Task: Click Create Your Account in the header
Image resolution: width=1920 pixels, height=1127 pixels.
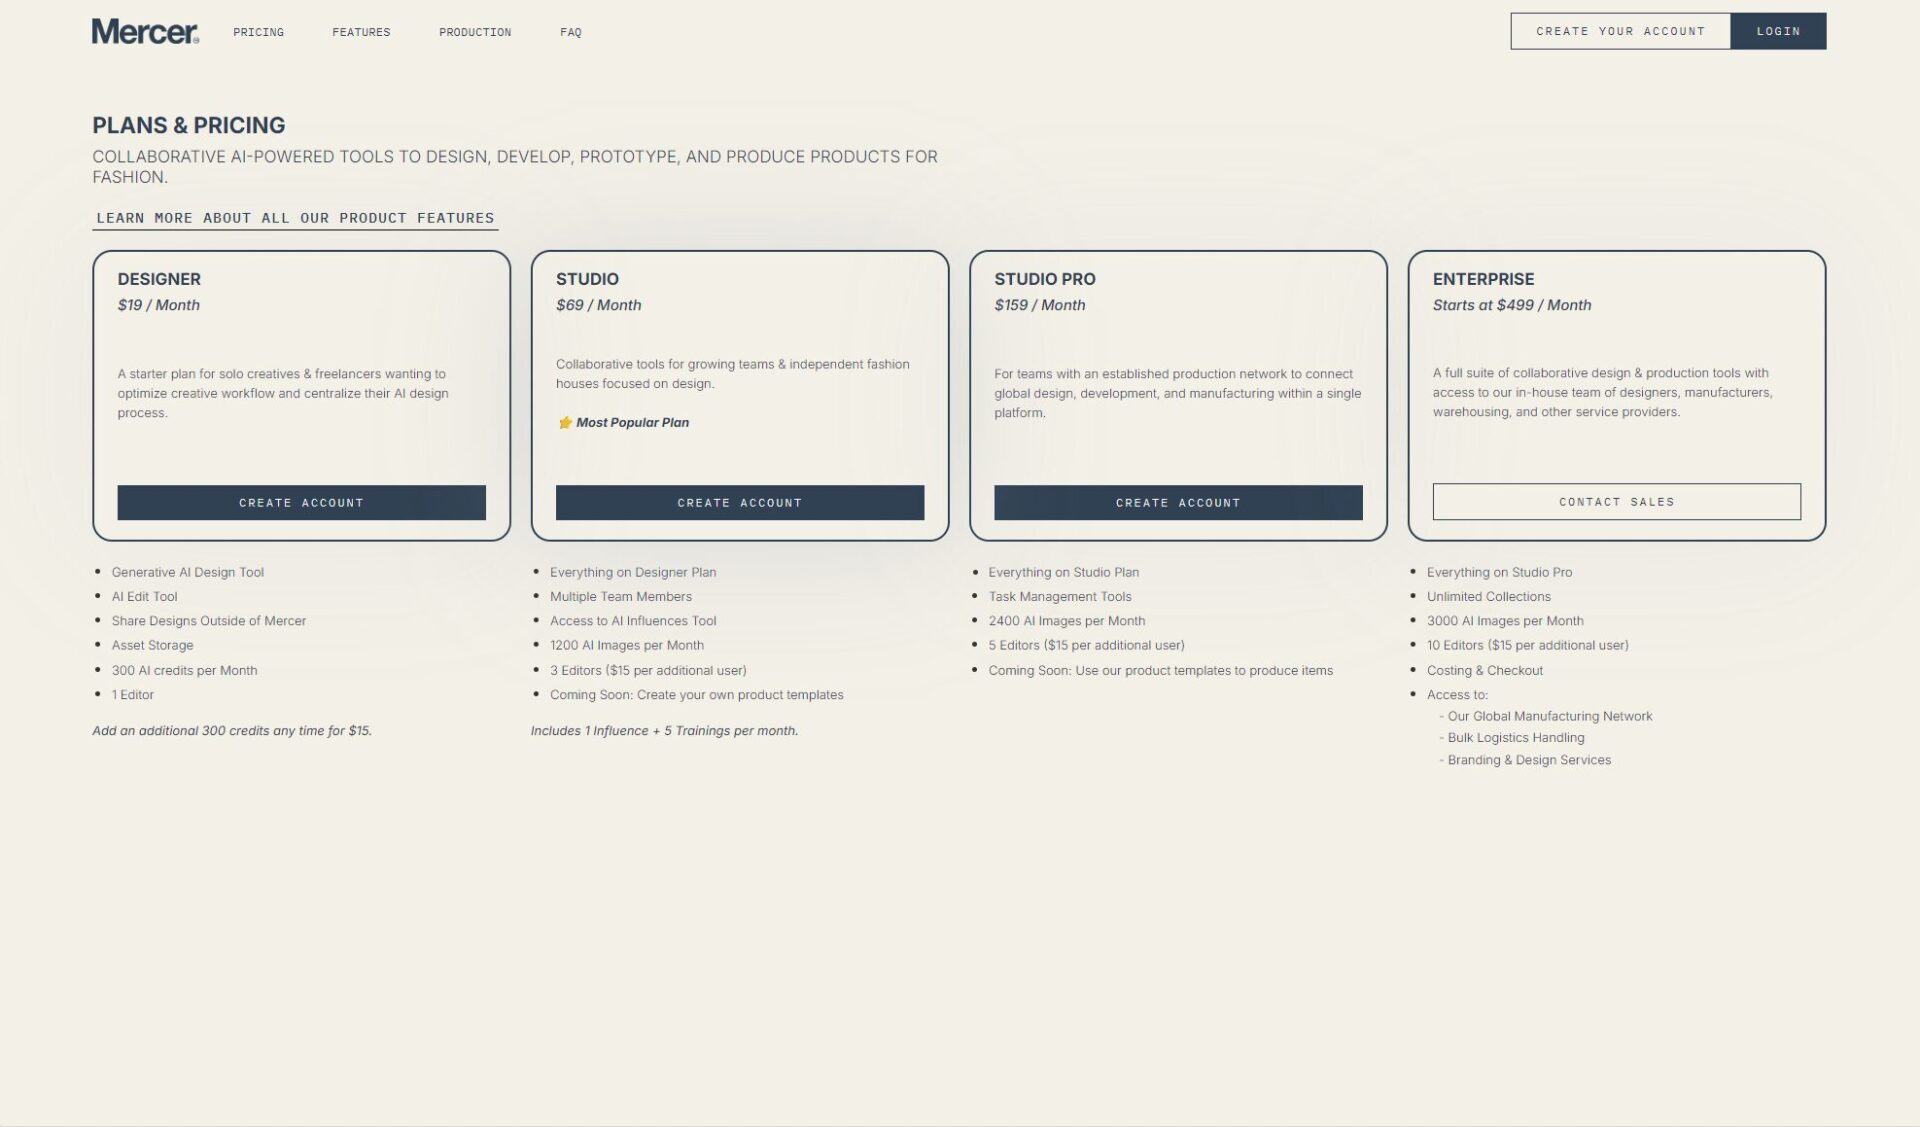Action: [1620, 31]
